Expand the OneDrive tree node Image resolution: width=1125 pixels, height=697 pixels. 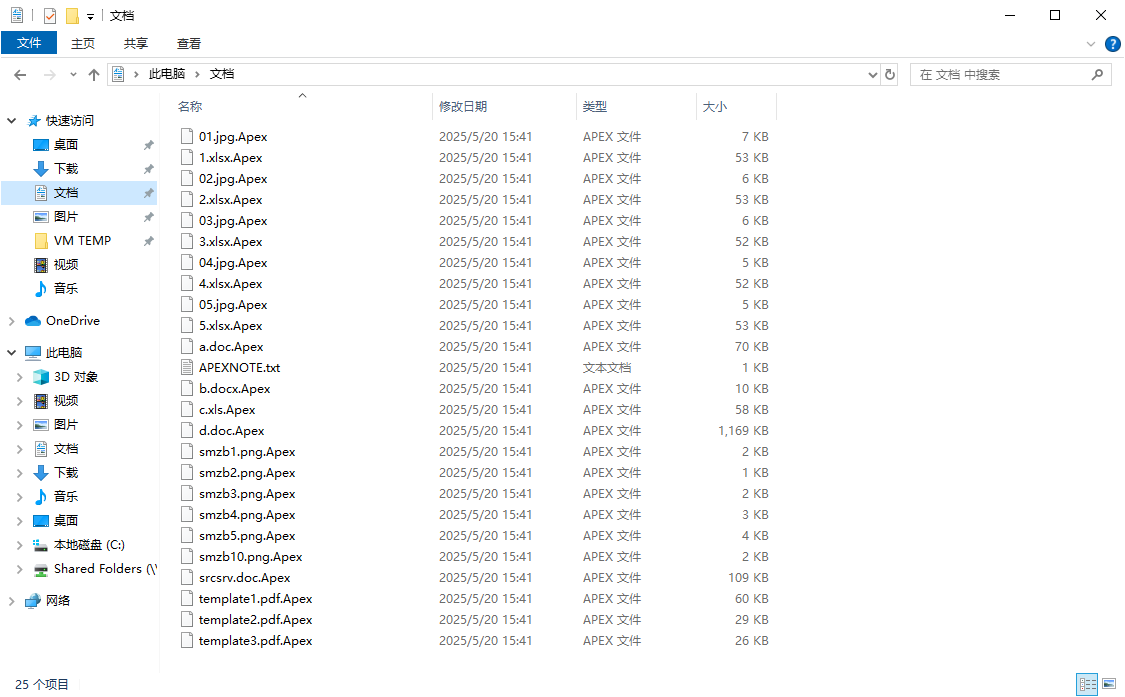coord(12,321)
